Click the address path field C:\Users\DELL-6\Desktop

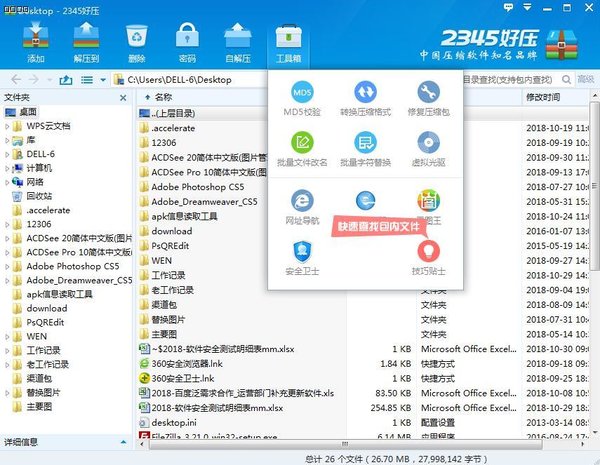click(x=191, y=80)
